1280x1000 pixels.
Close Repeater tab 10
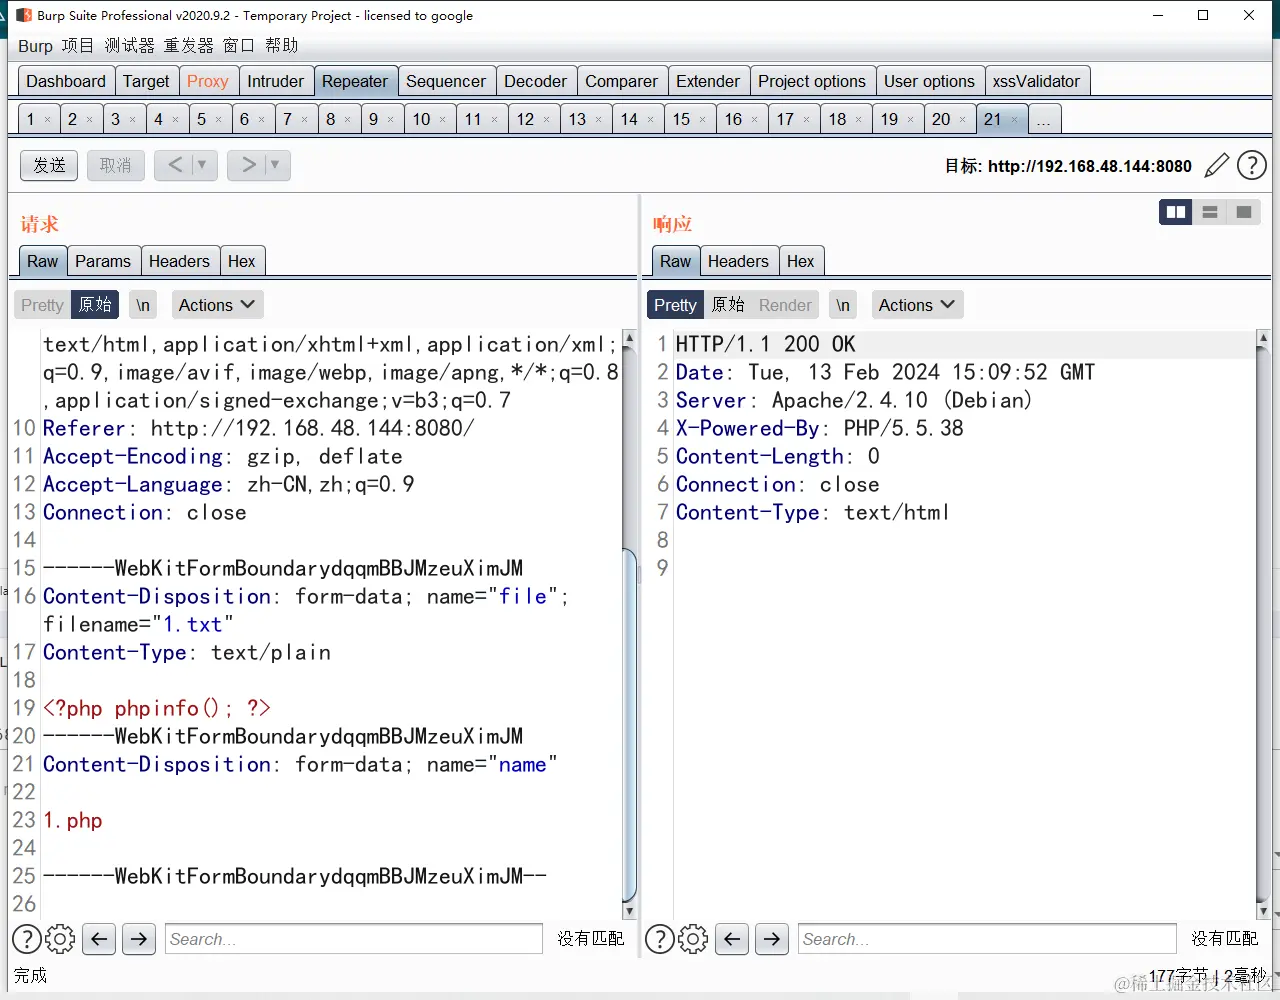pos(442,120)
